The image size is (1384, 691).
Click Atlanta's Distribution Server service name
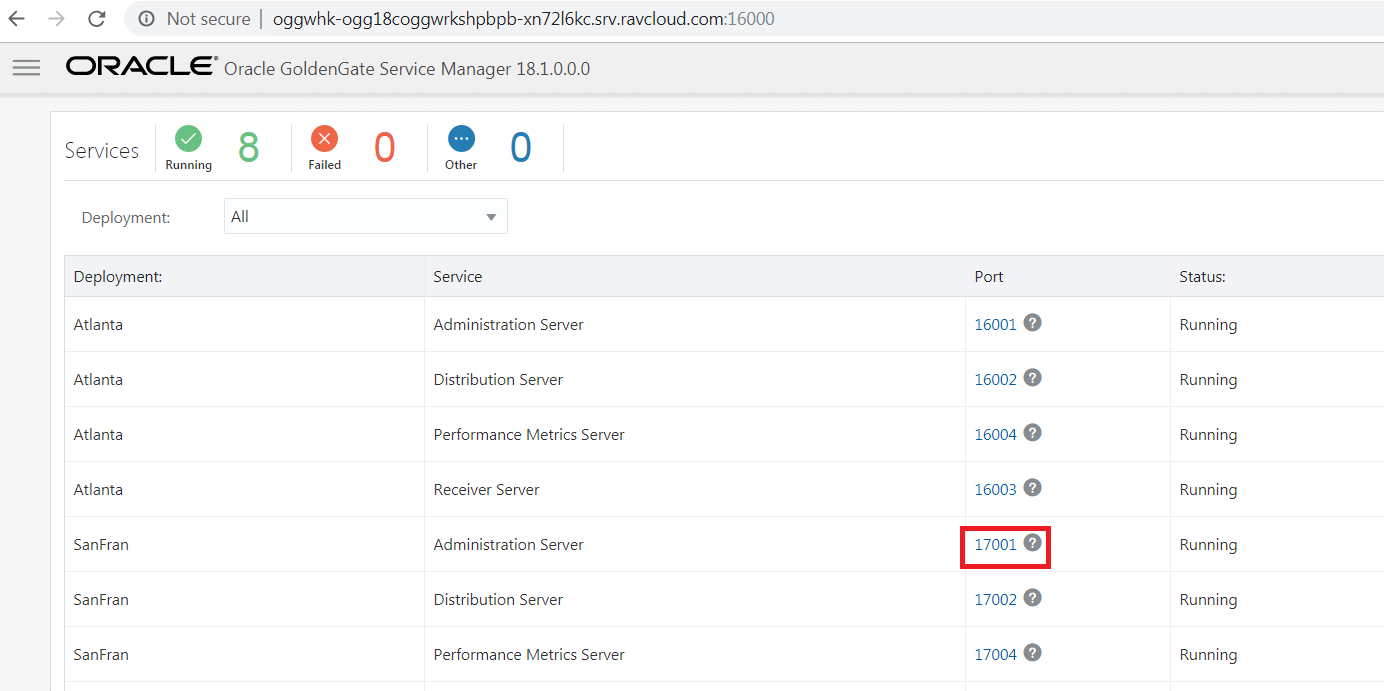click(498, 380)
